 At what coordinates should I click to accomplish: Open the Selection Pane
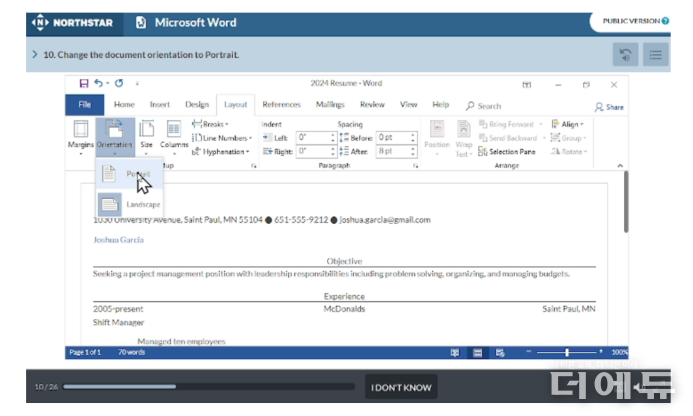pyautogui.click(x=507, y=152)
